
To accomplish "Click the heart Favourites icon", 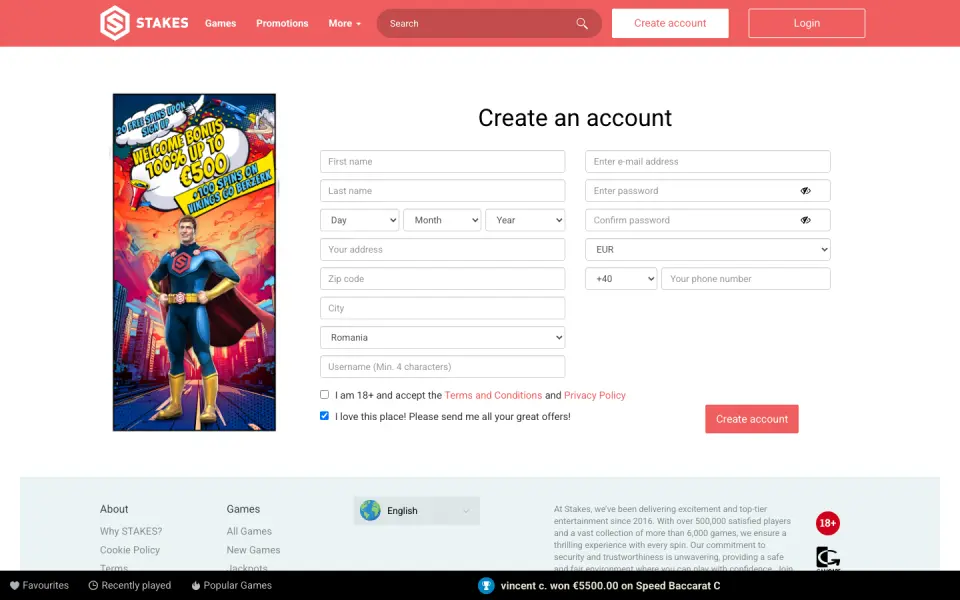I will (15, 585).
